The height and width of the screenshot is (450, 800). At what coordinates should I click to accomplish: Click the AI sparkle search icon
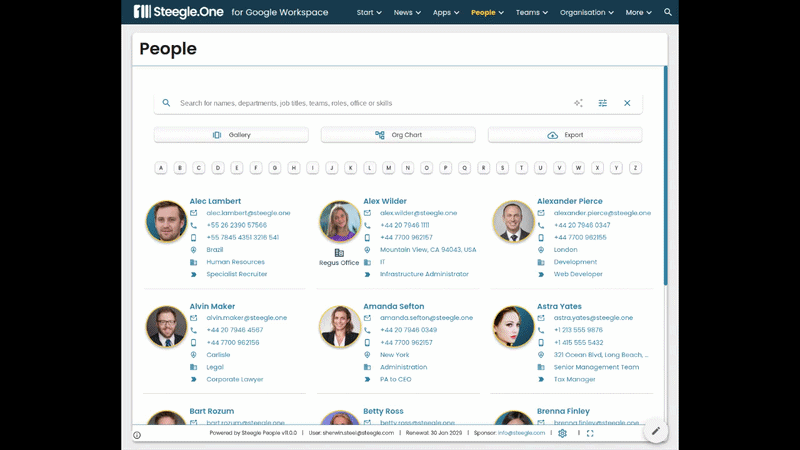tap(578, 103)
